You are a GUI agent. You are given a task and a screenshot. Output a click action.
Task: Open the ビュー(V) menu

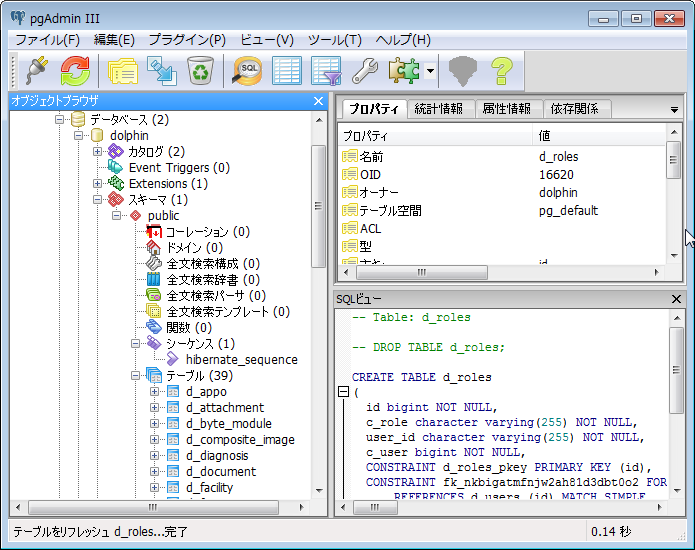[x=267, y=40]
